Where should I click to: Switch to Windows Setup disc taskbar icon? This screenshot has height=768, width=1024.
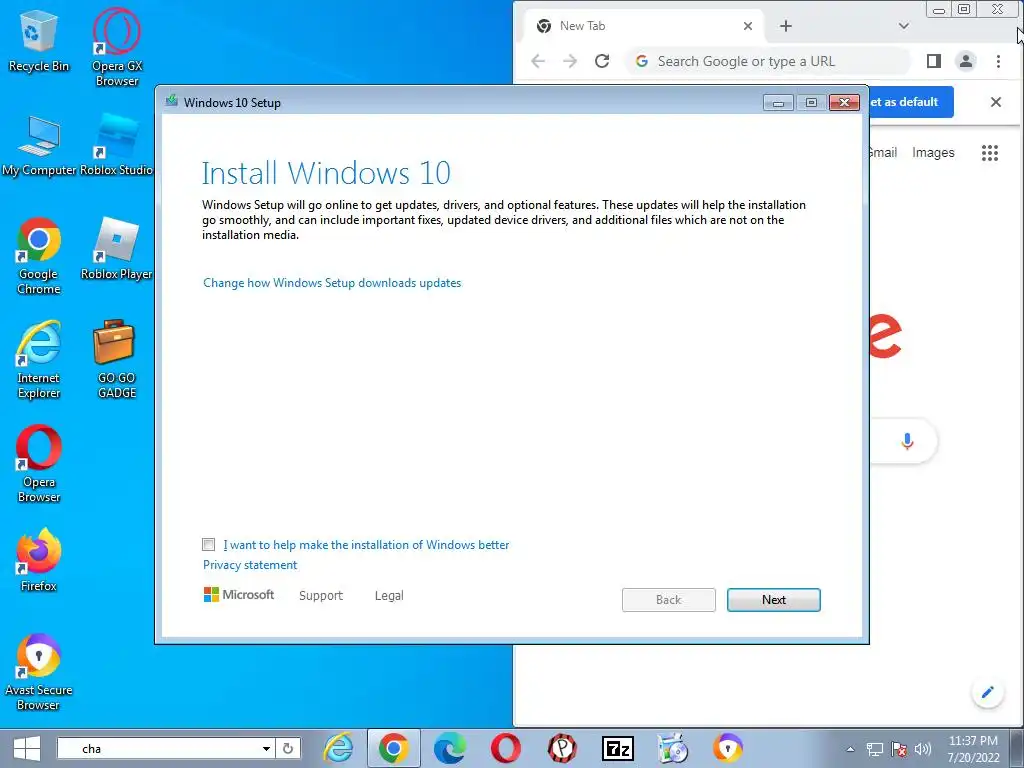click(x=673, y=748)
